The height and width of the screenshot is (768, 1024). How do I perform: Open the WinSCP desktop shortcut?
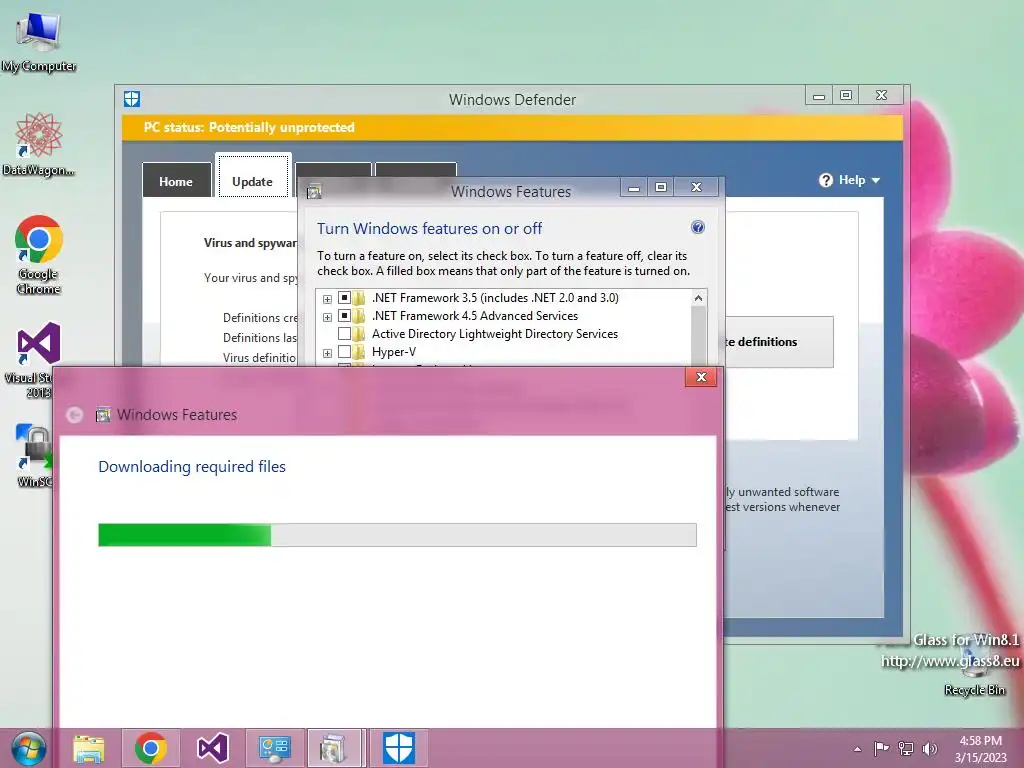[34, 455]
